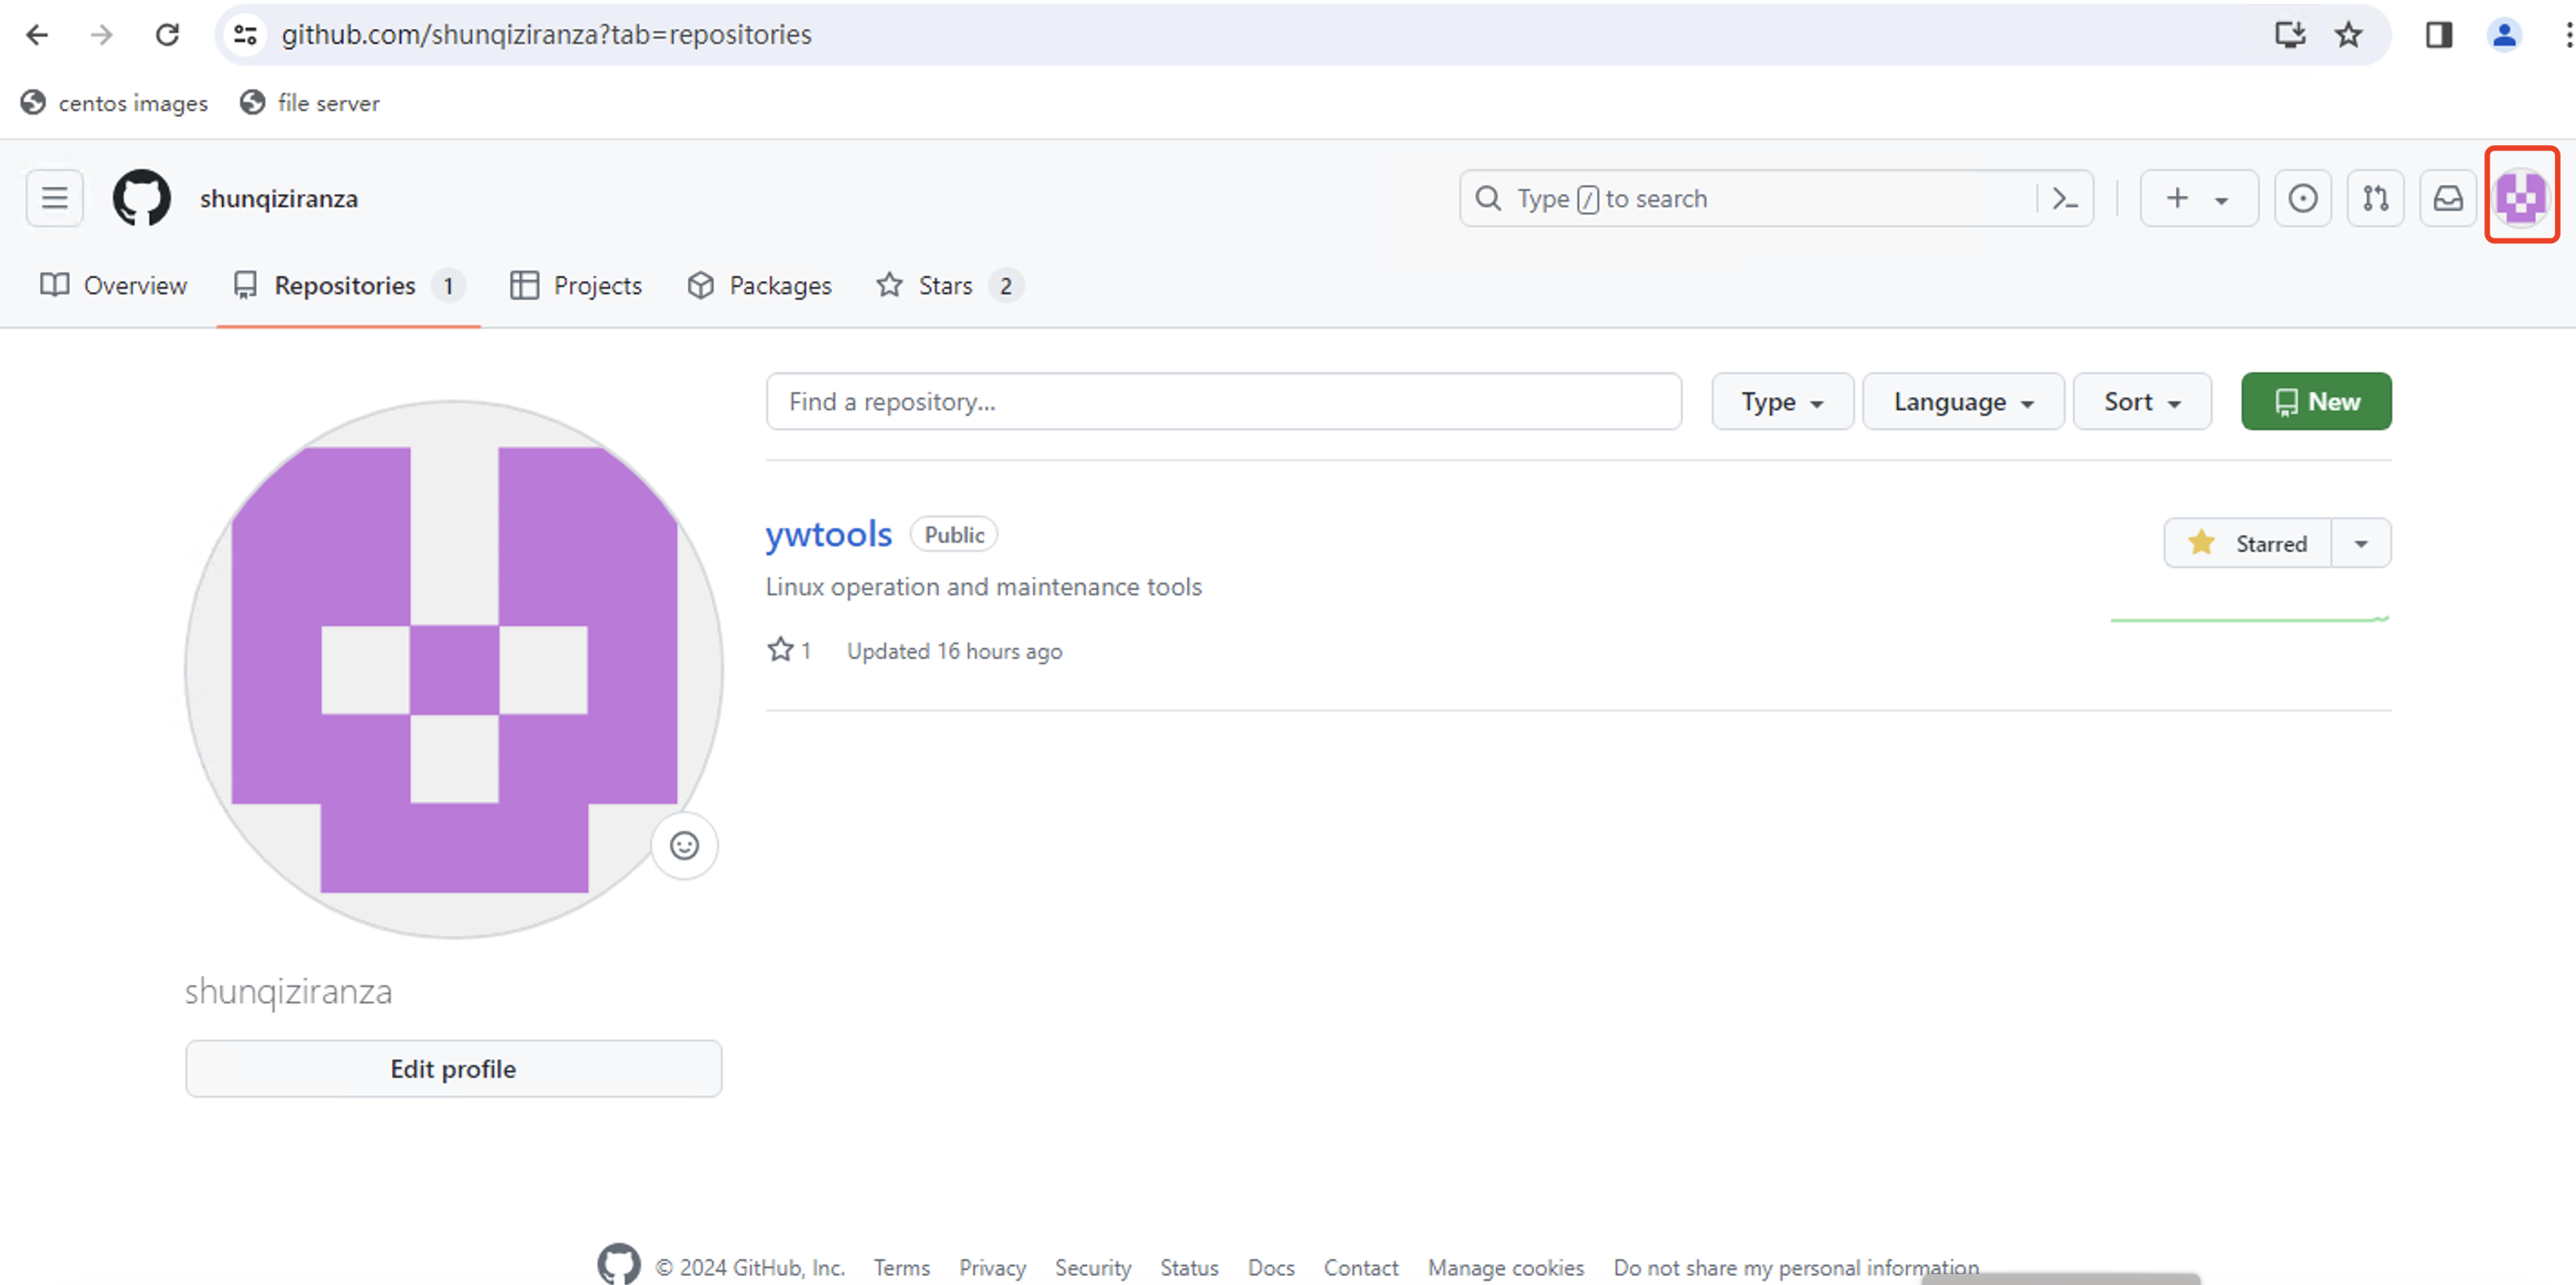Open the ywtools repository link
This screenshot has width=2576, height=1285.
(x=826, y=533)
